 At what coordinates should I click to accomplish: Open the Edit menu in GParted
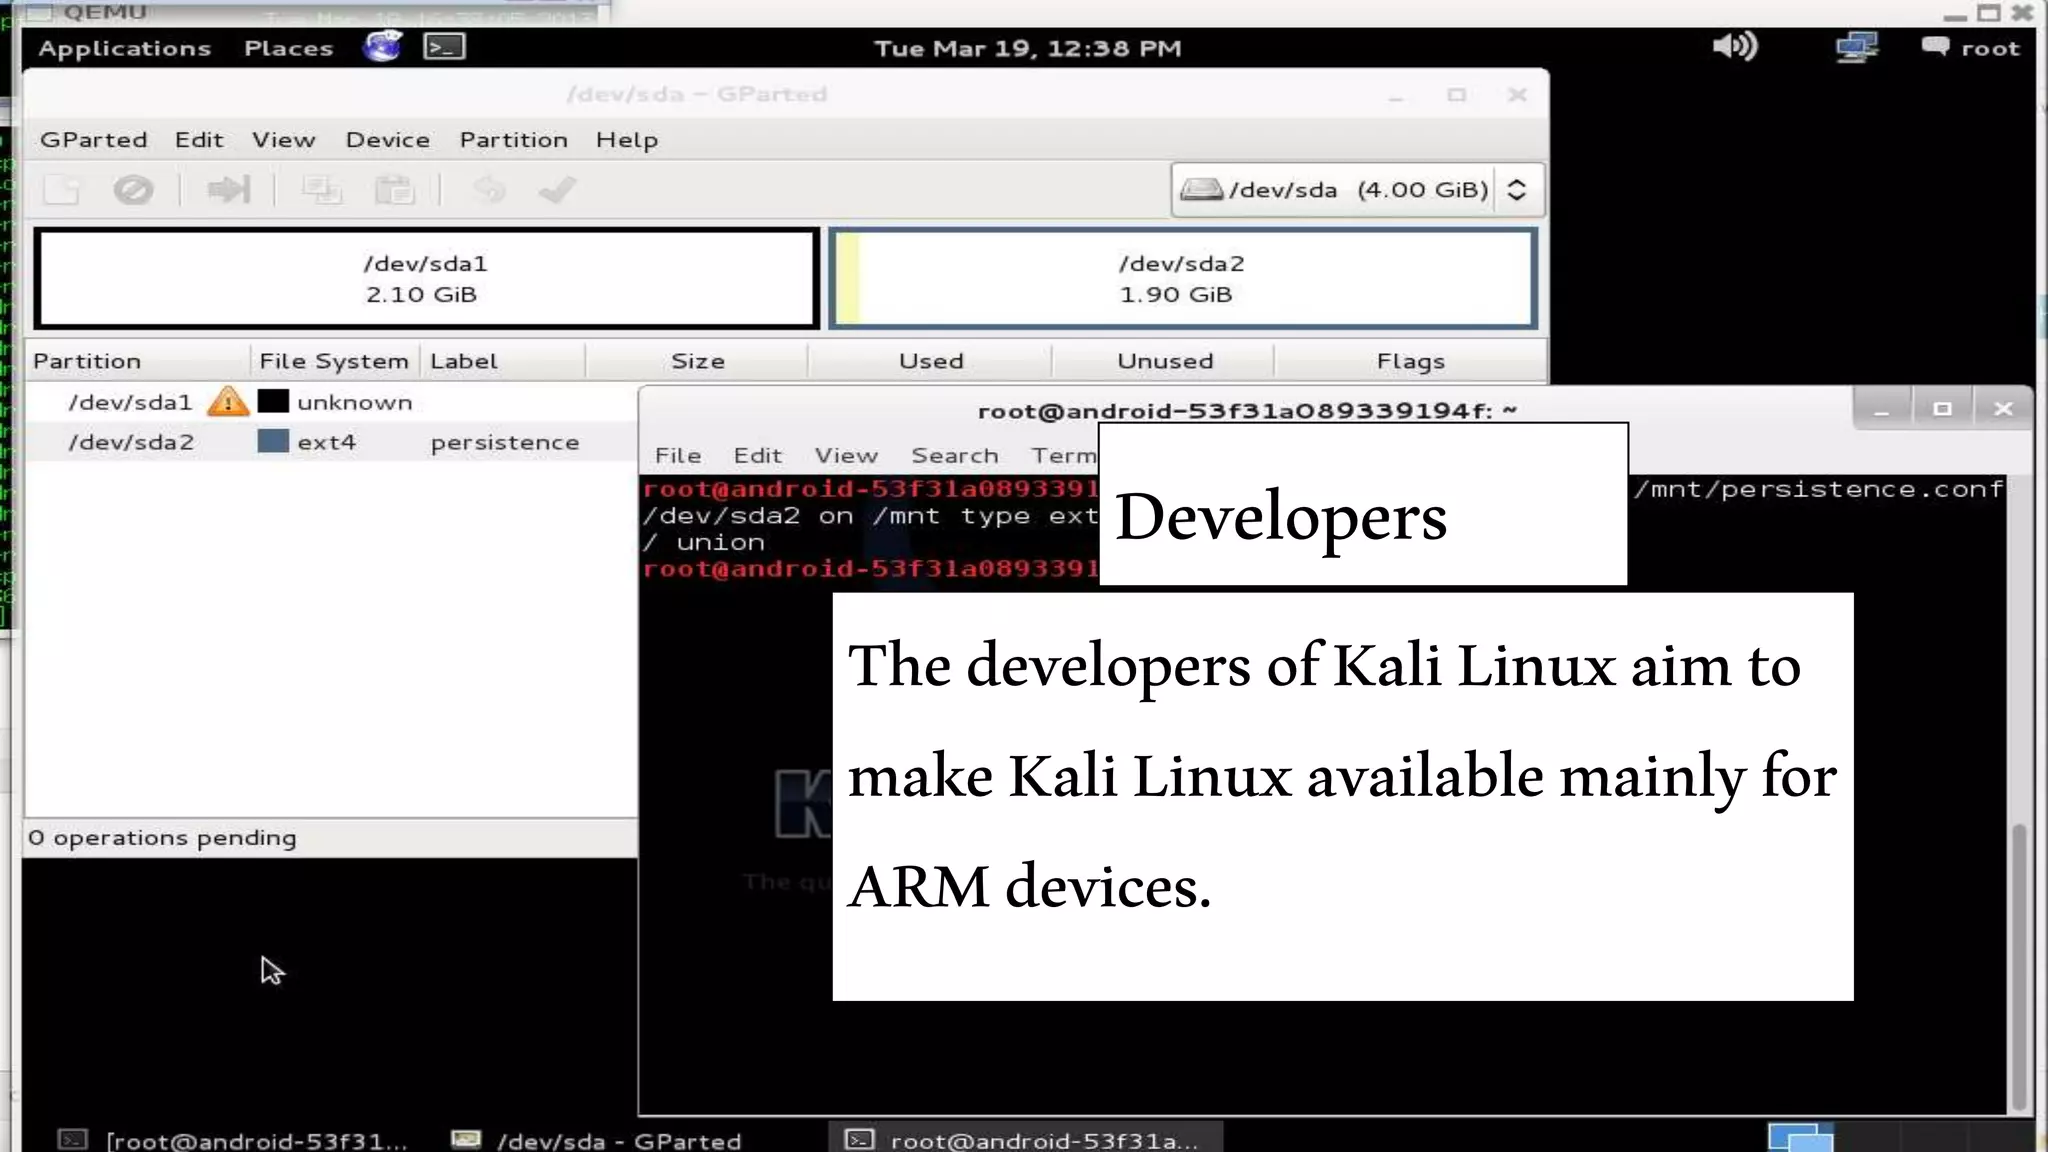[199, 140]
